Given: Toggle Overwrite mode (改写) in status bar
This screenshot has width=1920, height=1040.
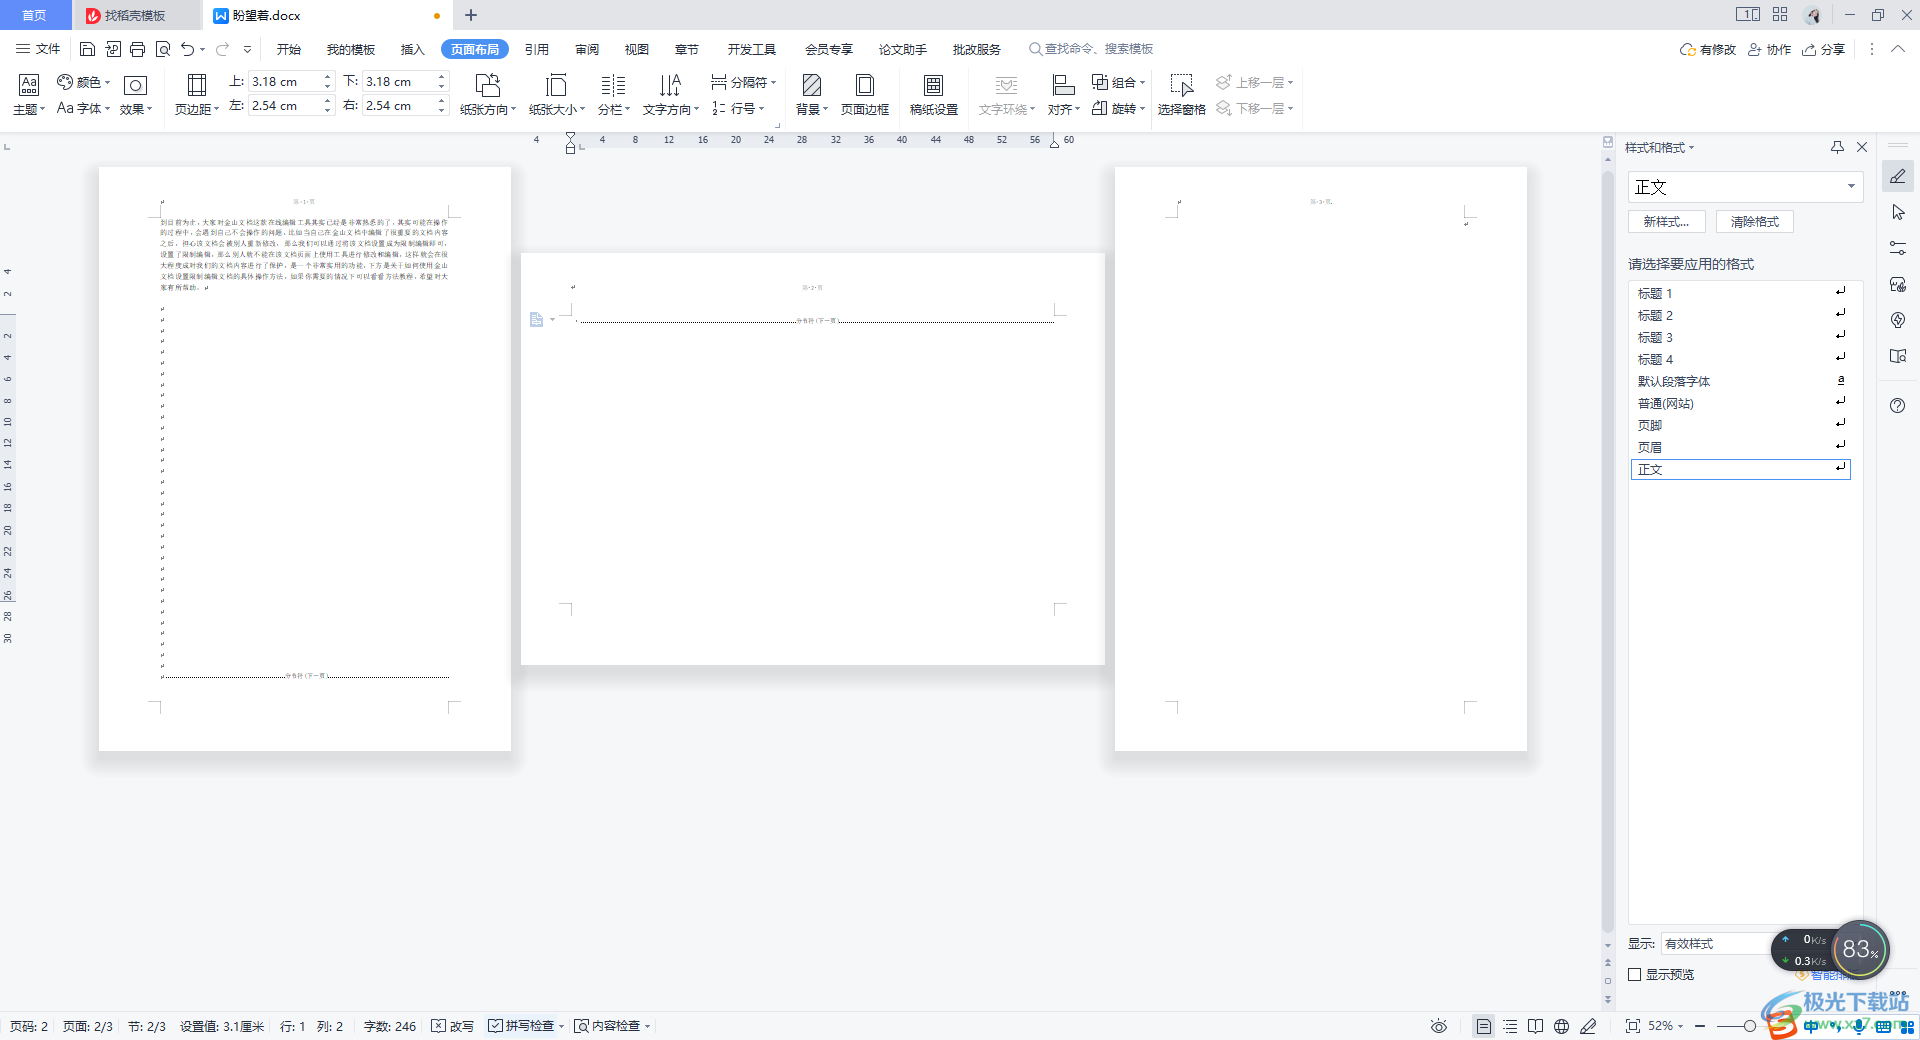Looking at the screenshot, I should pyautogui.click(x=453, y=1026).
